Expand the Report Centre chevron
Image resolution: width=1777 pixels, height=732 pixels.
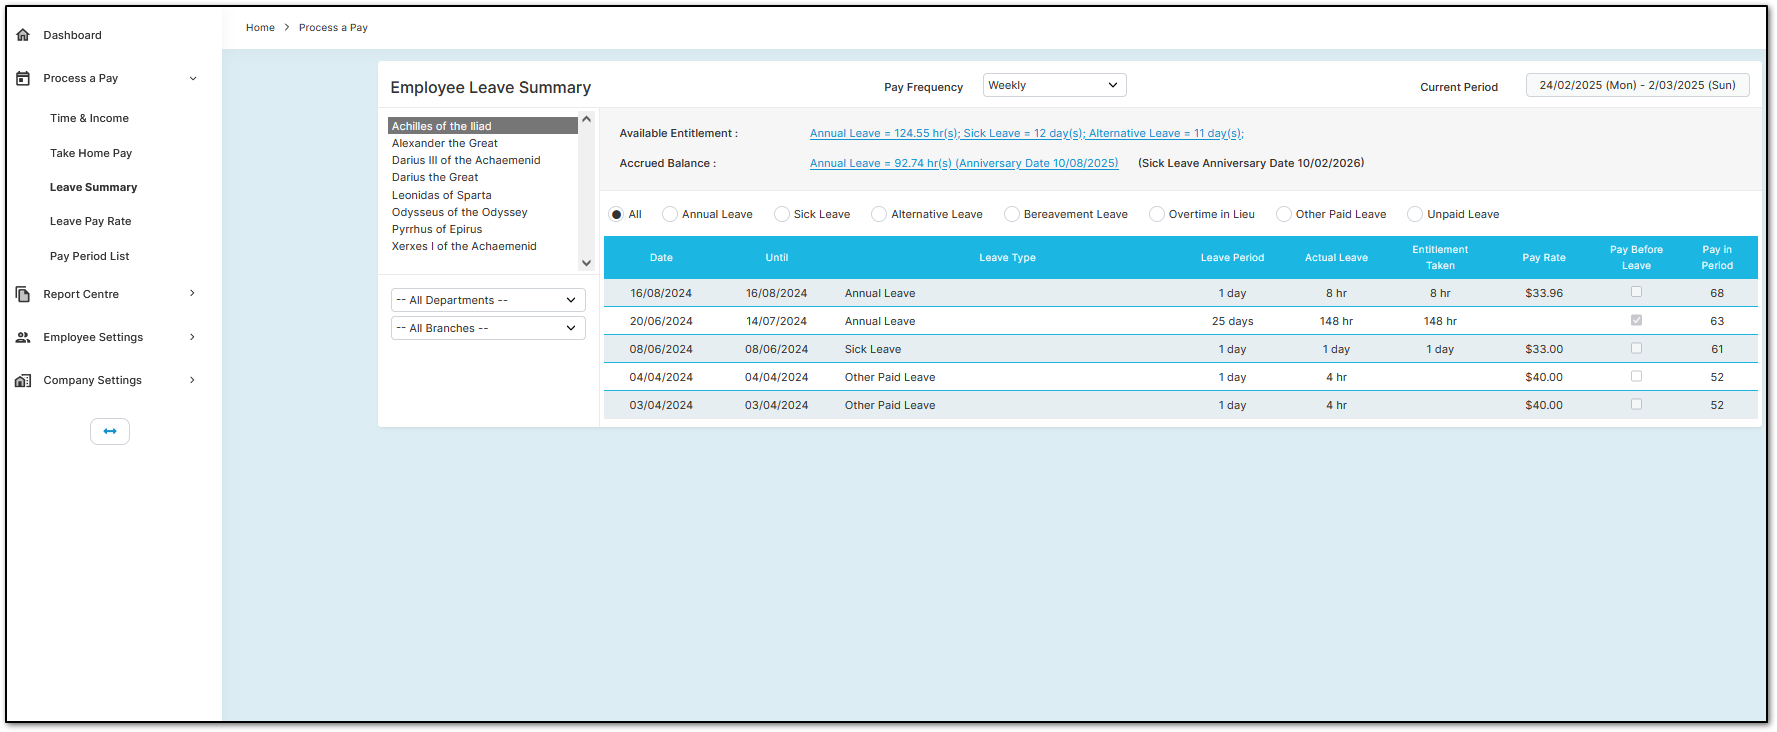coord(193,294)
